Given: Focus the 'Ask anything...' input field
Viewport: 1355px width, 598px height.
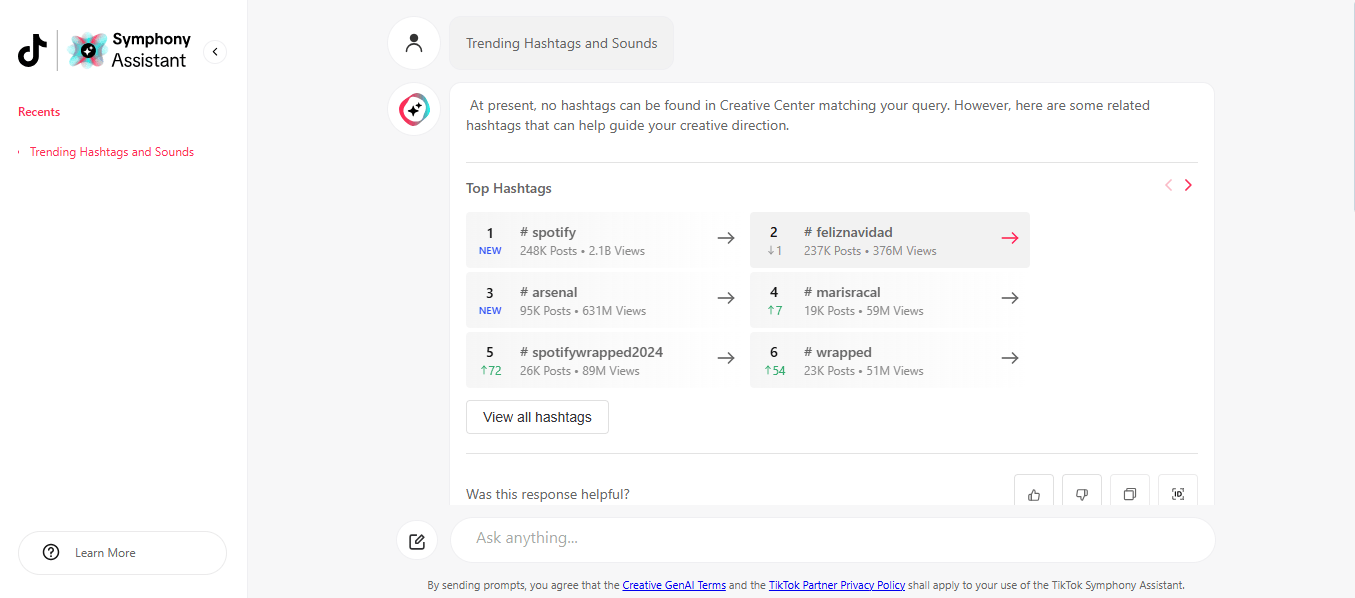Looking at the screenshot, I should click(x=833, y=540).
